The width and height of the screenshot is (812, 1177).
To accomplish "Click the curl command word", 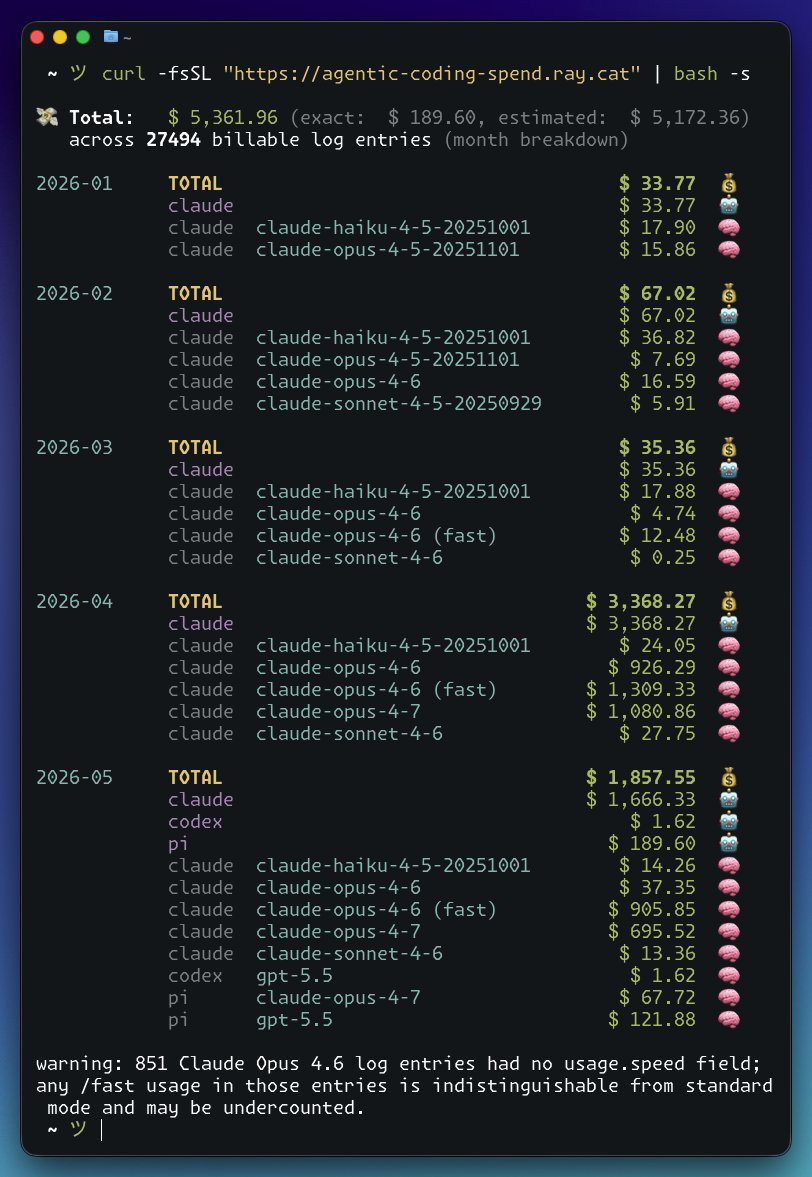I will 124,74.
